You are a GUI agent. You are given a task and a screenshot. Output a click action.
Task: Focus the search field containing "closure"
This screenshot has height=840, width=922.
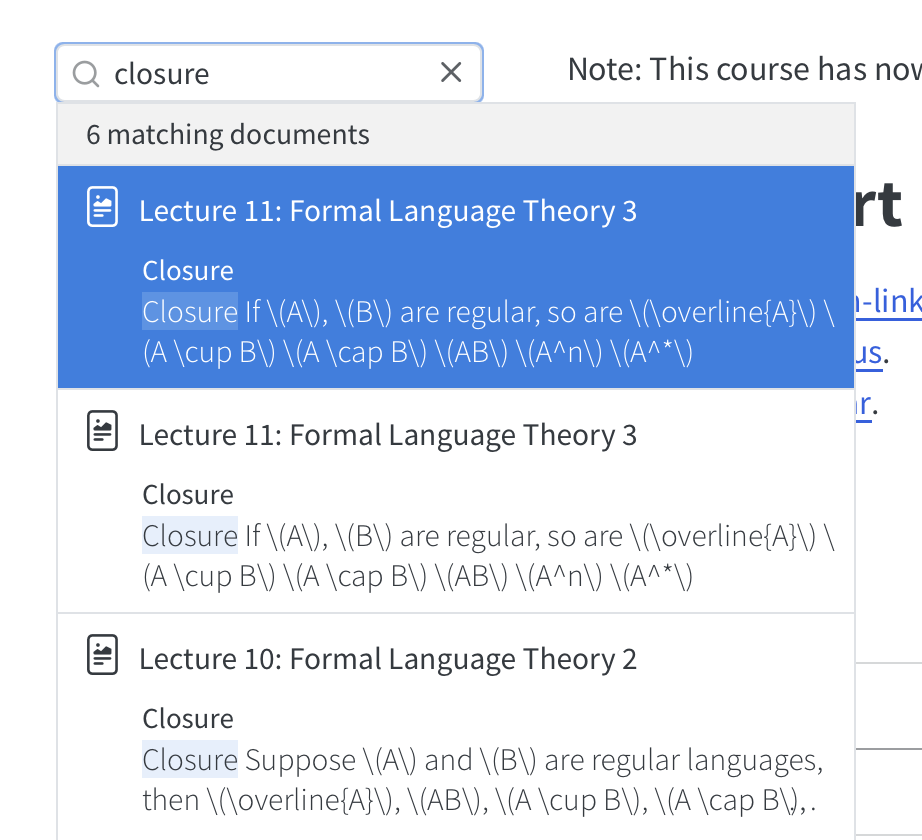click(x=270, y=73)
